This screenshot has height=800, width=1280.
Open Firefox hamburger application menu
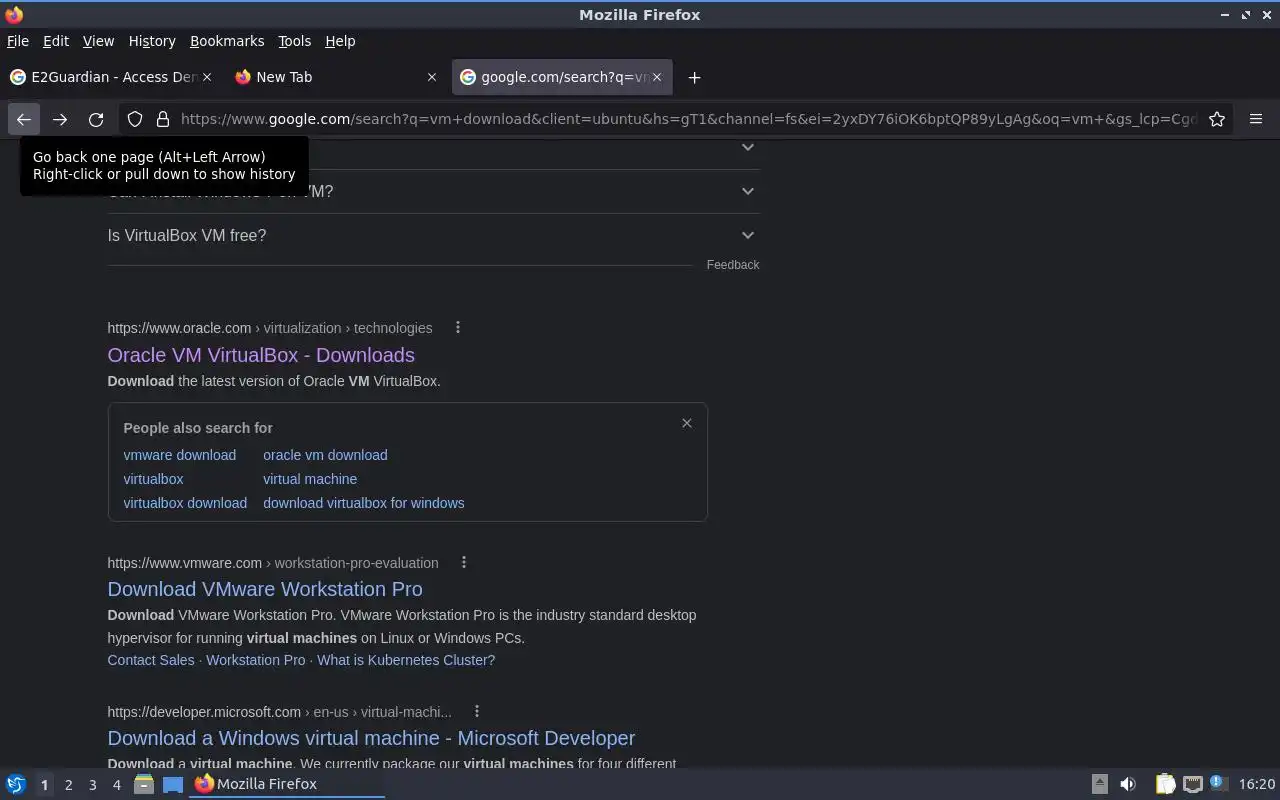(x=1256, y=119)
